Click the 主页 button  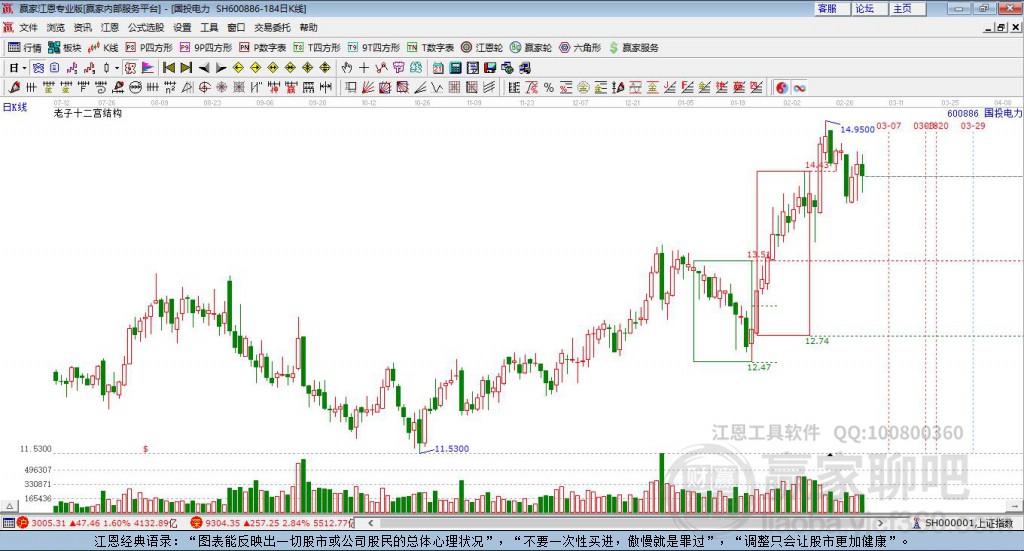click(x=908, y=8)
